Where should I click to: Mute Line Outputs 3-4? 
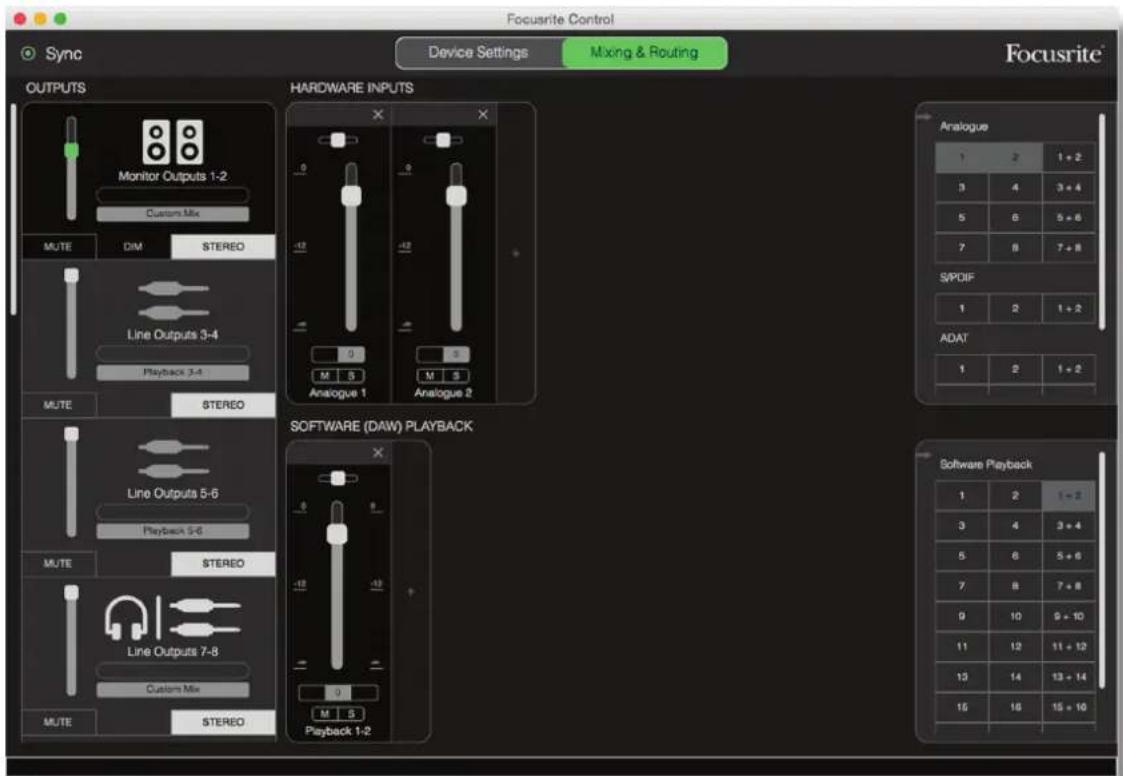[58, 405]
